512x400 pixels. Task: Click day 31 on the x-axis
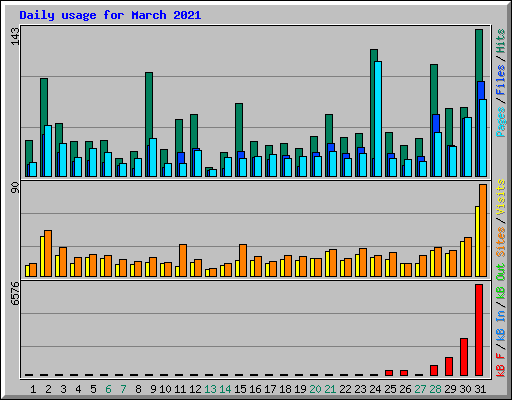click(480, 389)
